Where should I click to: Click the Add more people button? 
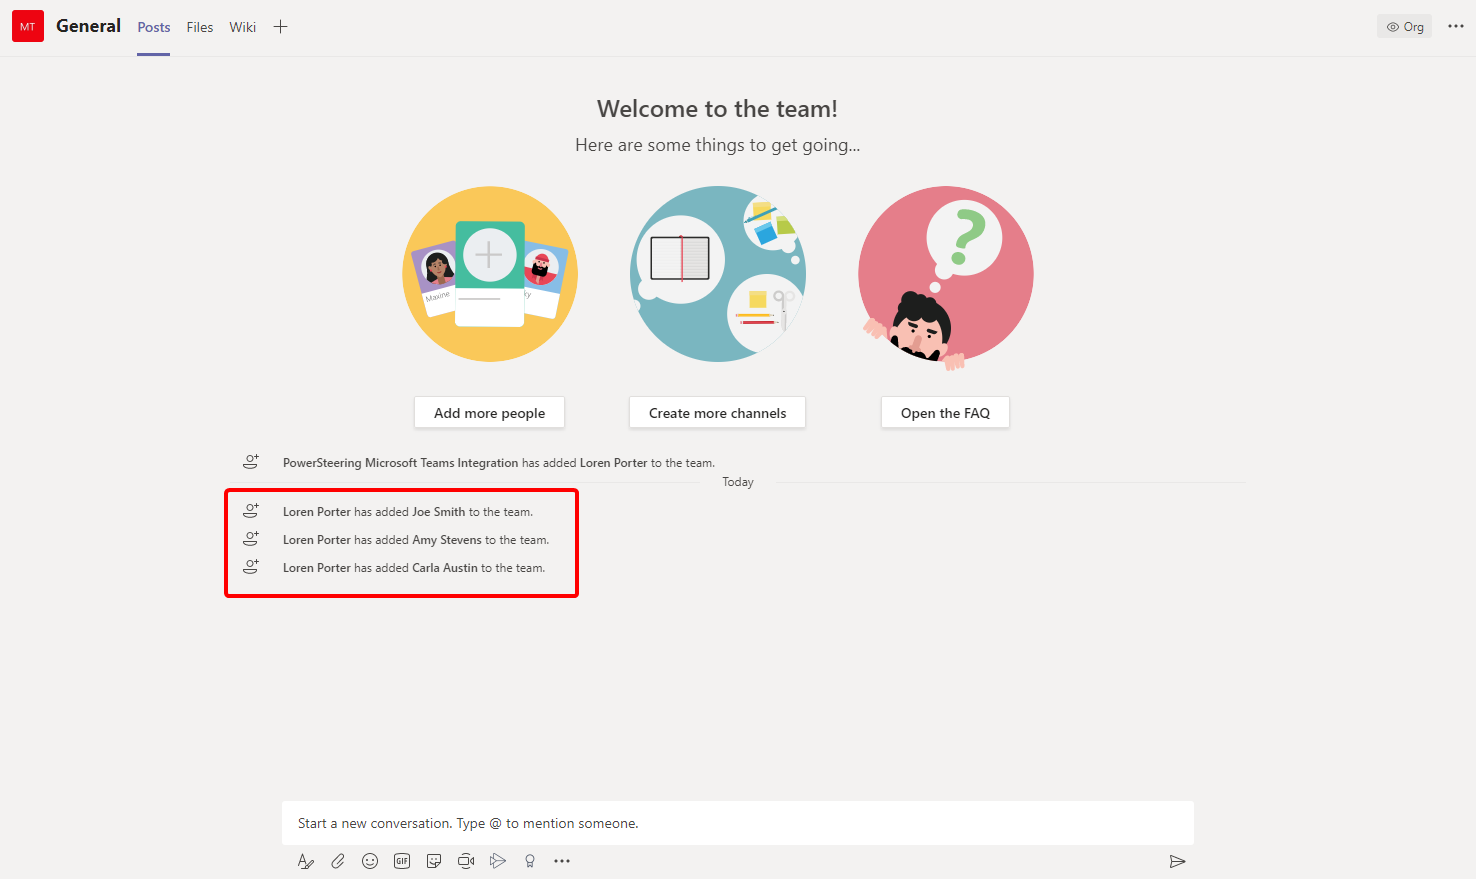click(x=489, y=413)
